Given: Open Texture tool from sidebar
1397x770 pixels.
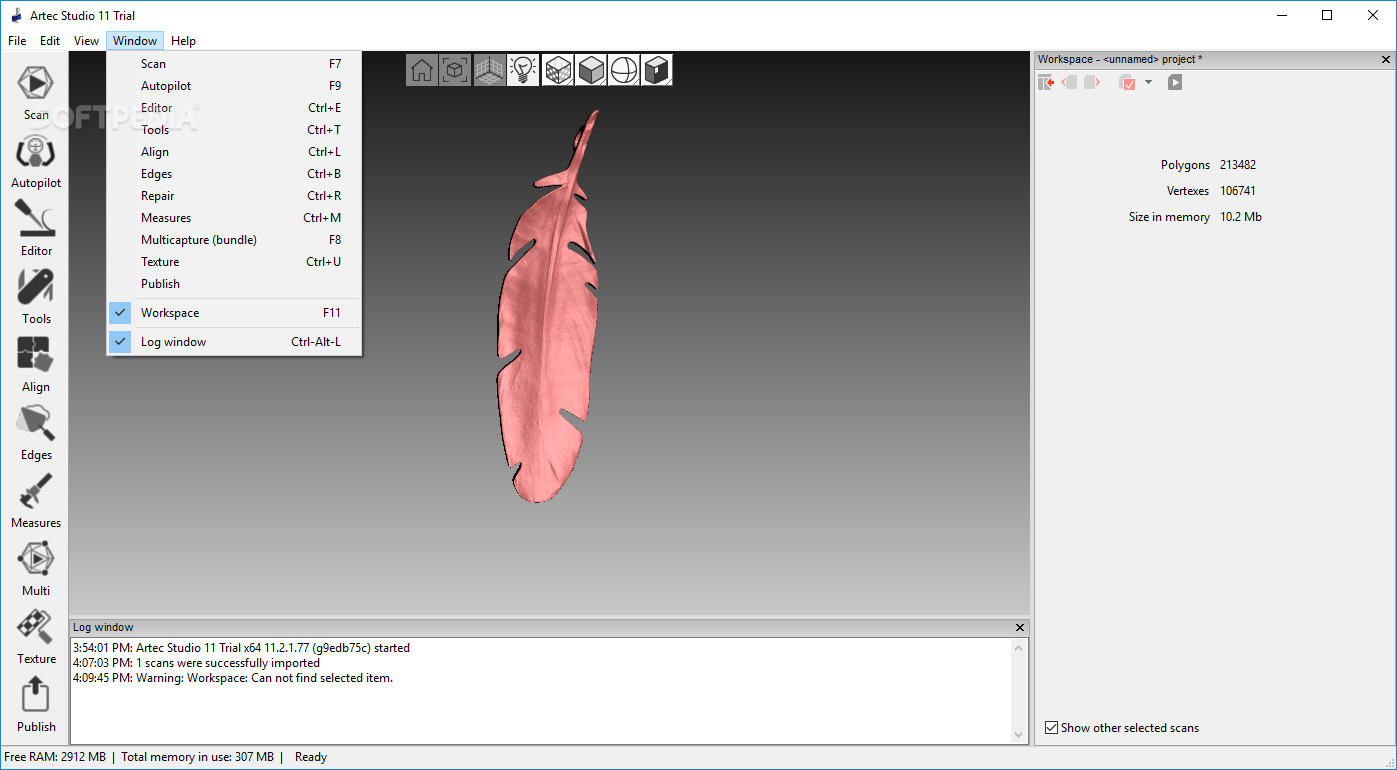Looking at the screenshot, I should point(36,636).
